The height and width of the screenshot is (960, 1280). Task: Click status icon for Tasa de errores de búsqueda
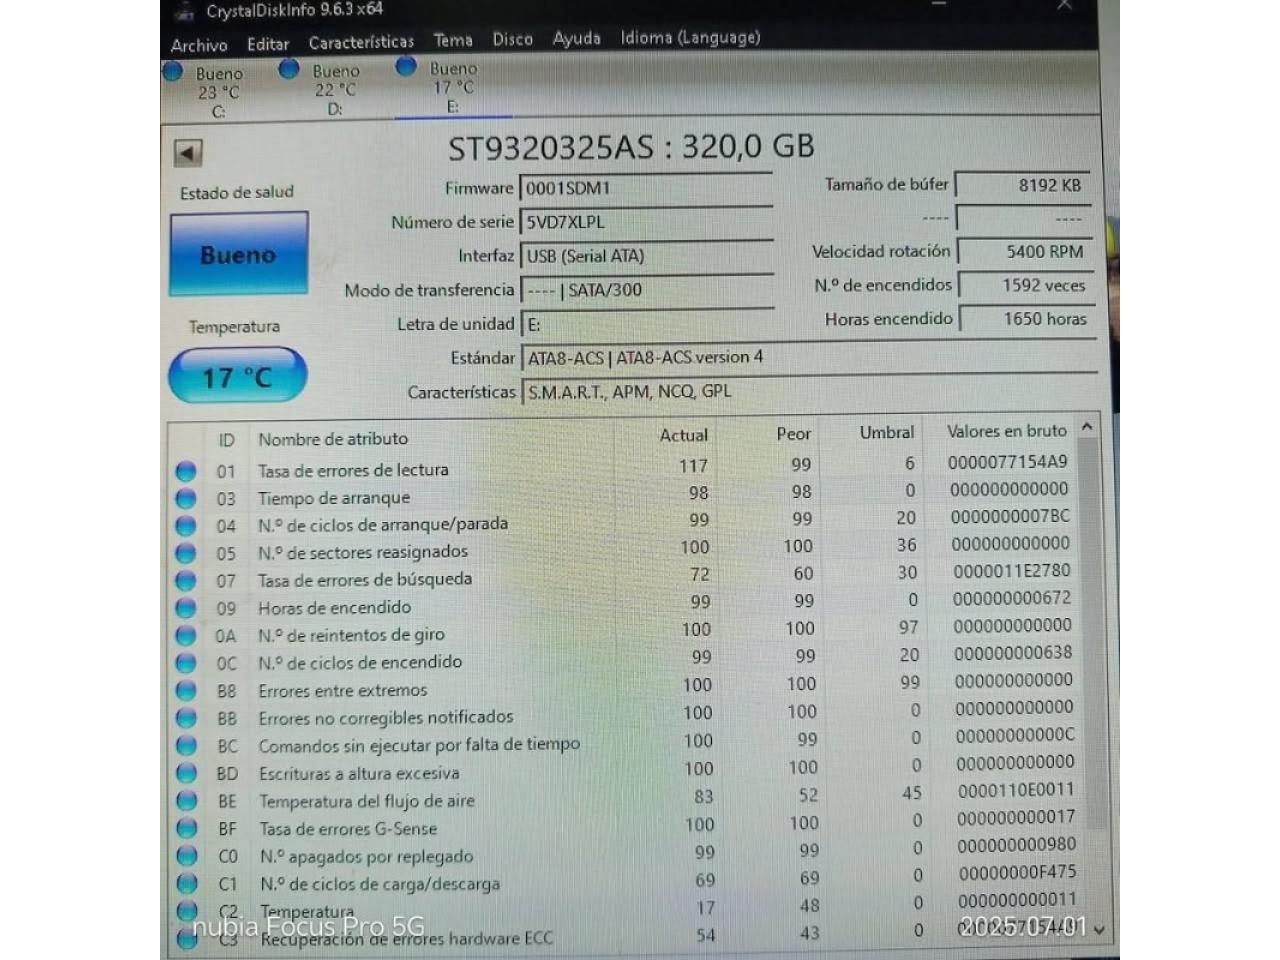click(186, 581)
